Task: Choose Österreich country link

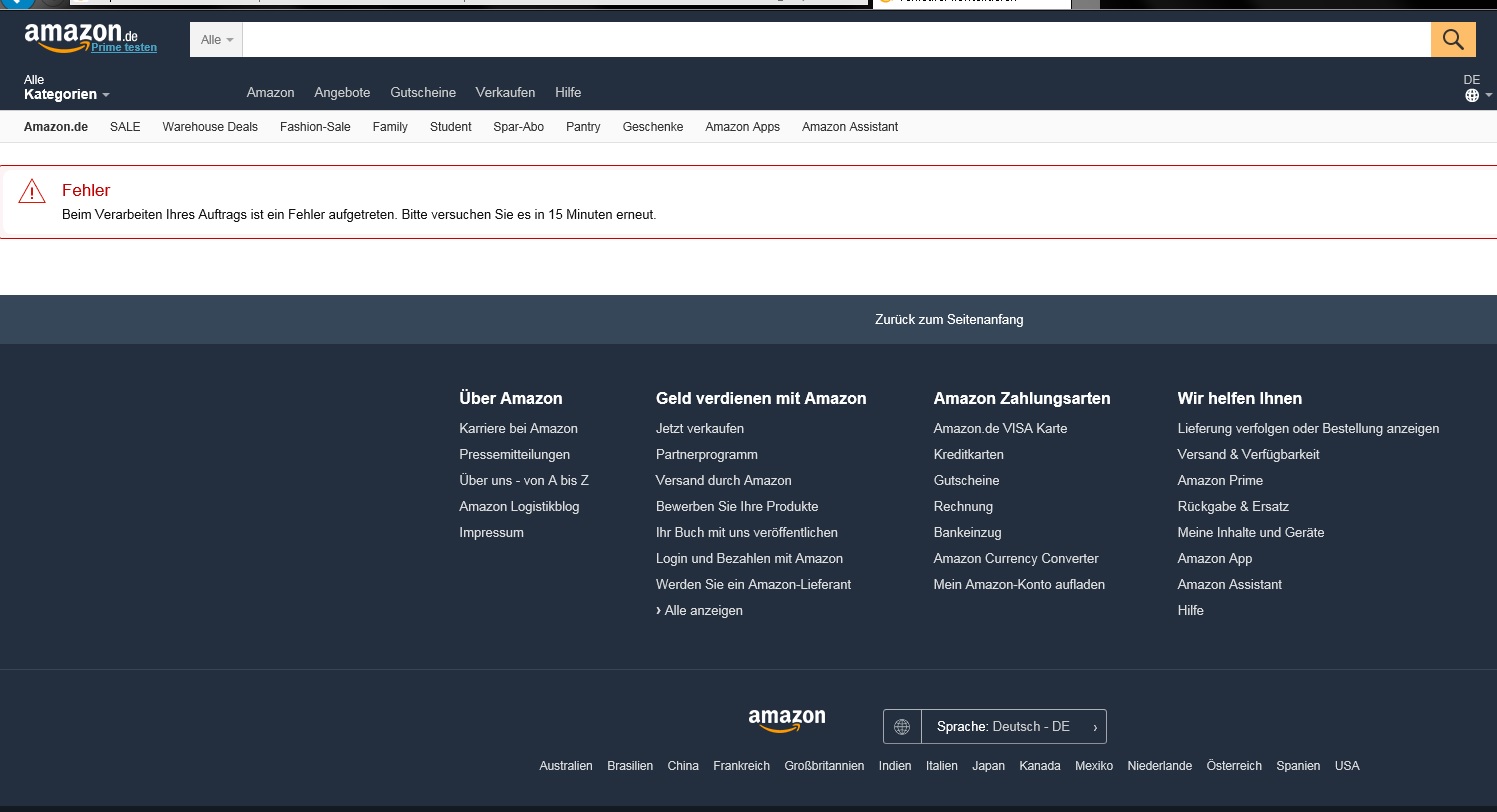Action: pos(1234,766)
